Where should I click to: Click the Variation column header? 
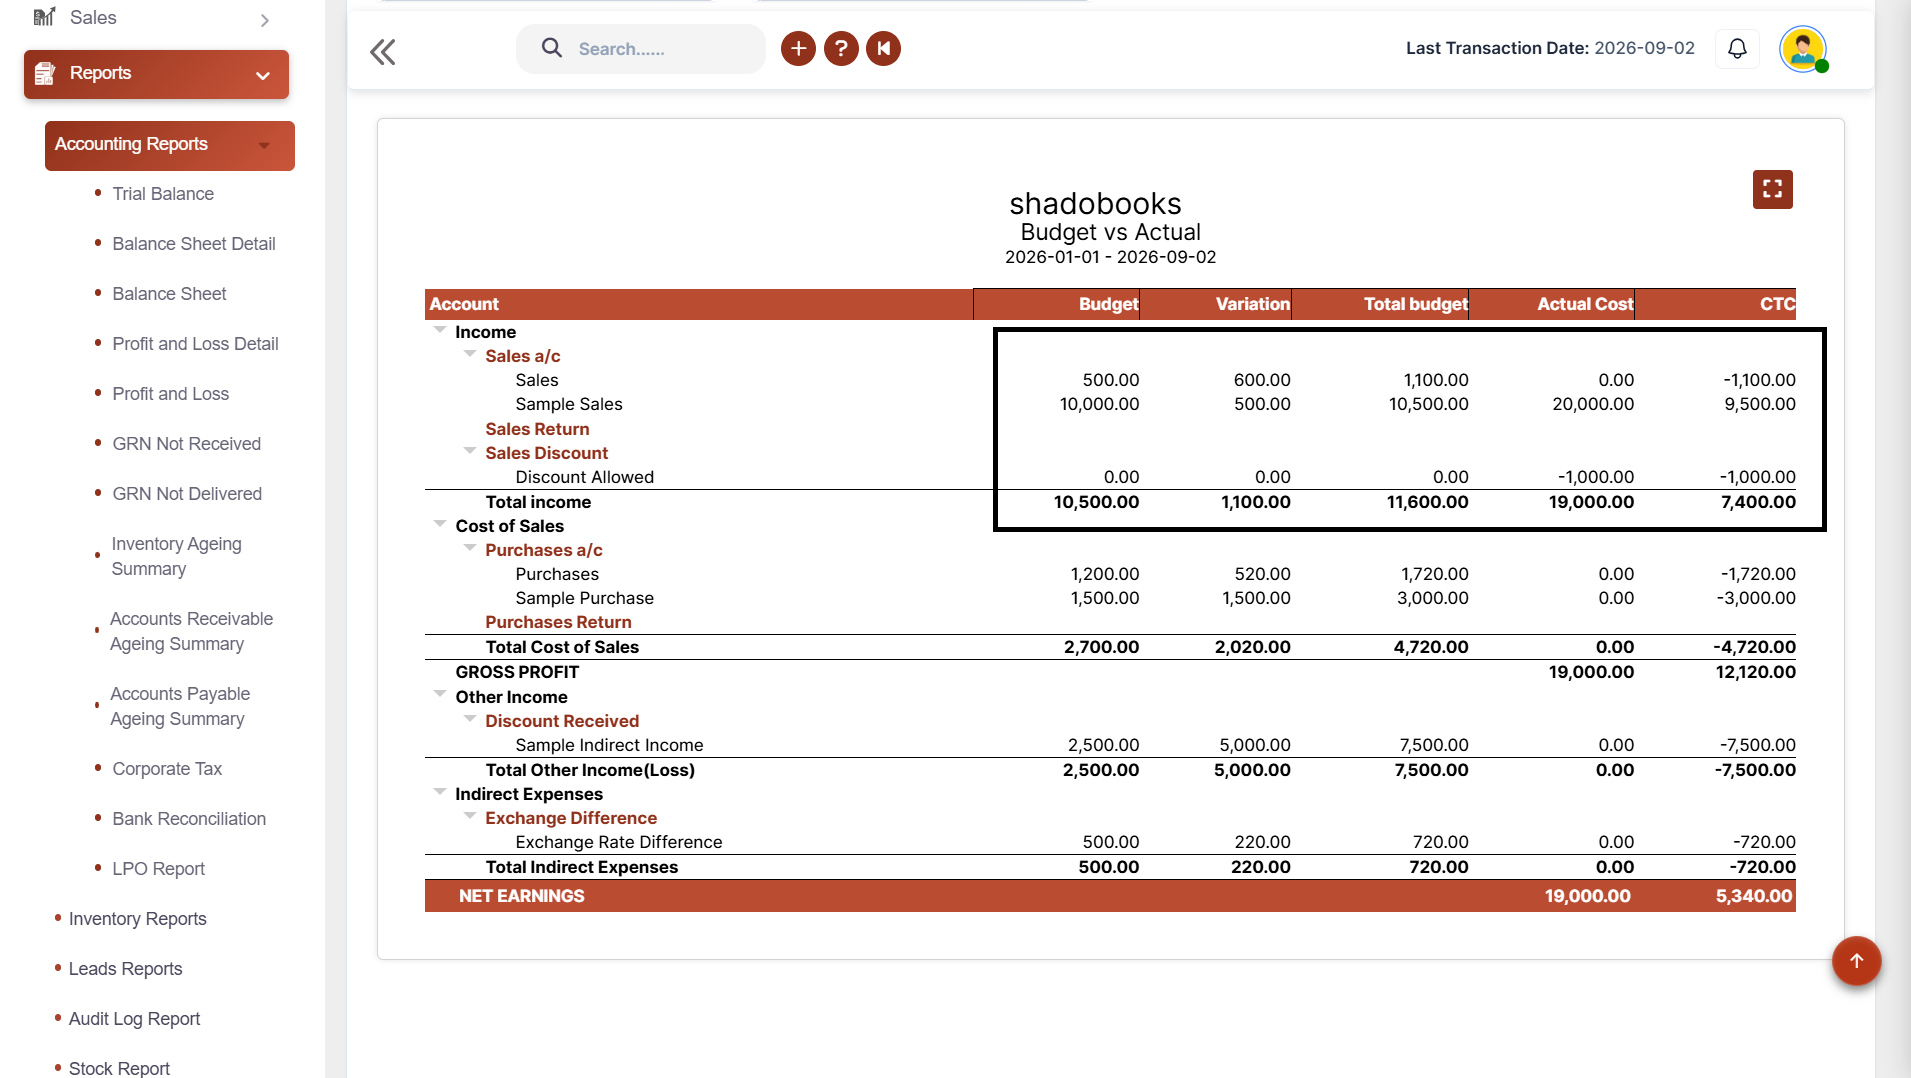(x=1215, y=304)
